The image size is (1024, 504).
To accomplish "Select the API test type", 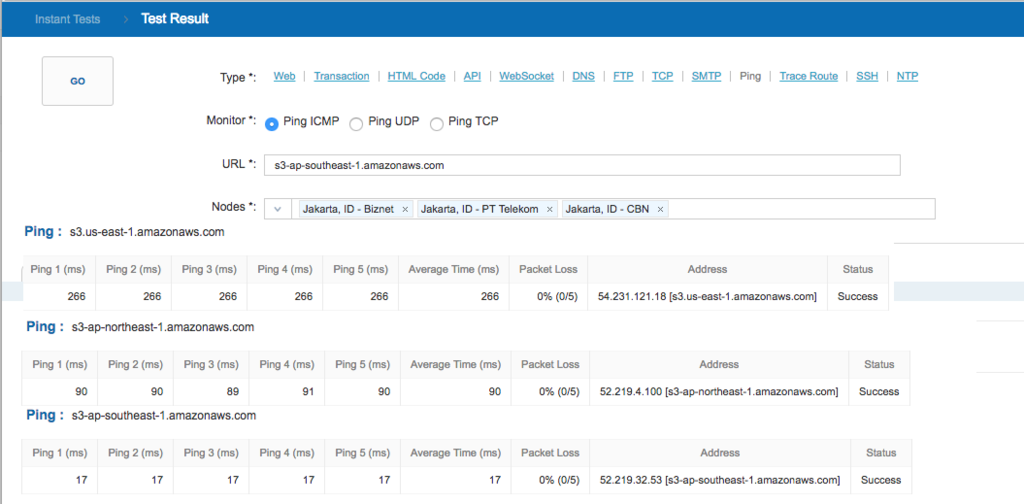I will (x=472, y=76).
